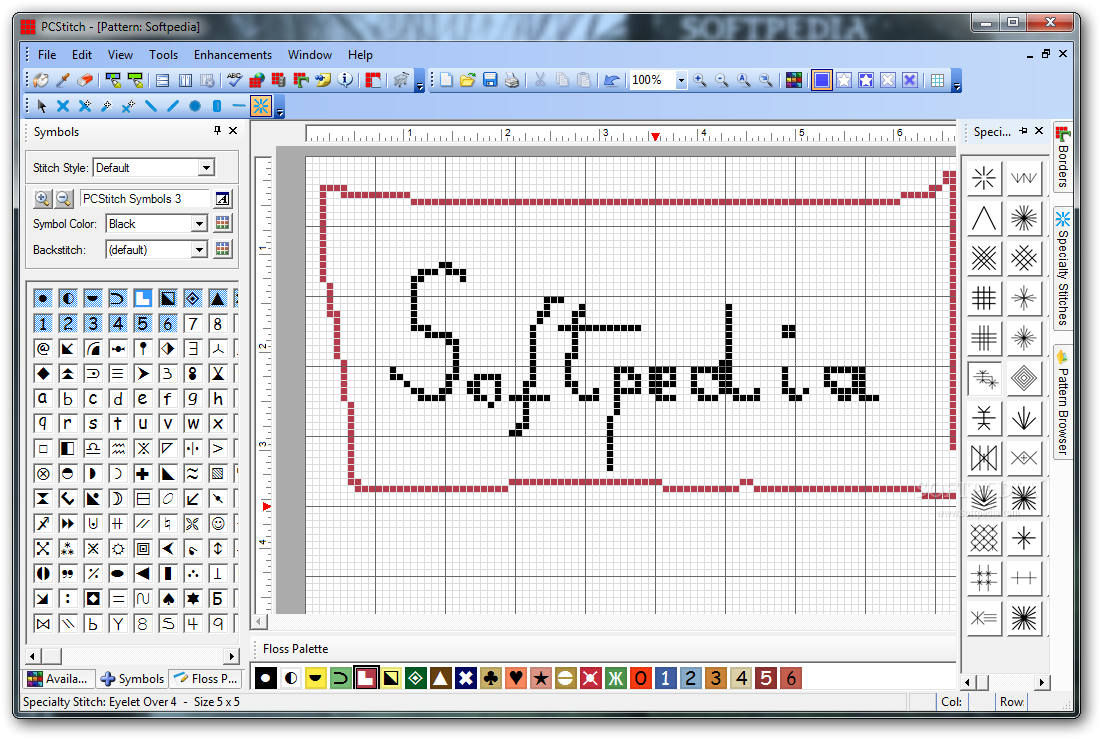The width and height of the screenshot is (1101, 739).
Task: Open the pattern information icon
Action: pos(345,80)
